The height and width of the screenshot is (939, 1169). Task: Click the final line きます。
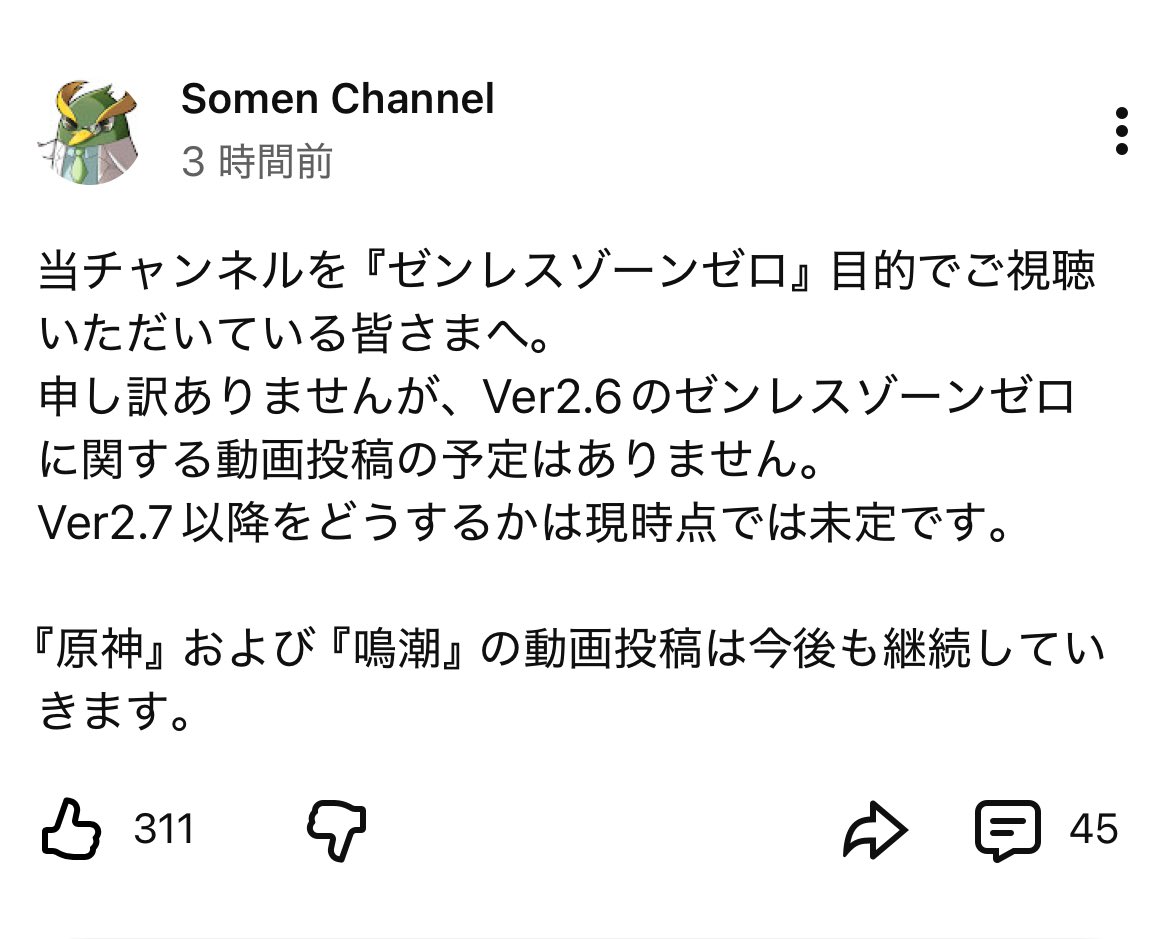tap(115, 713)
